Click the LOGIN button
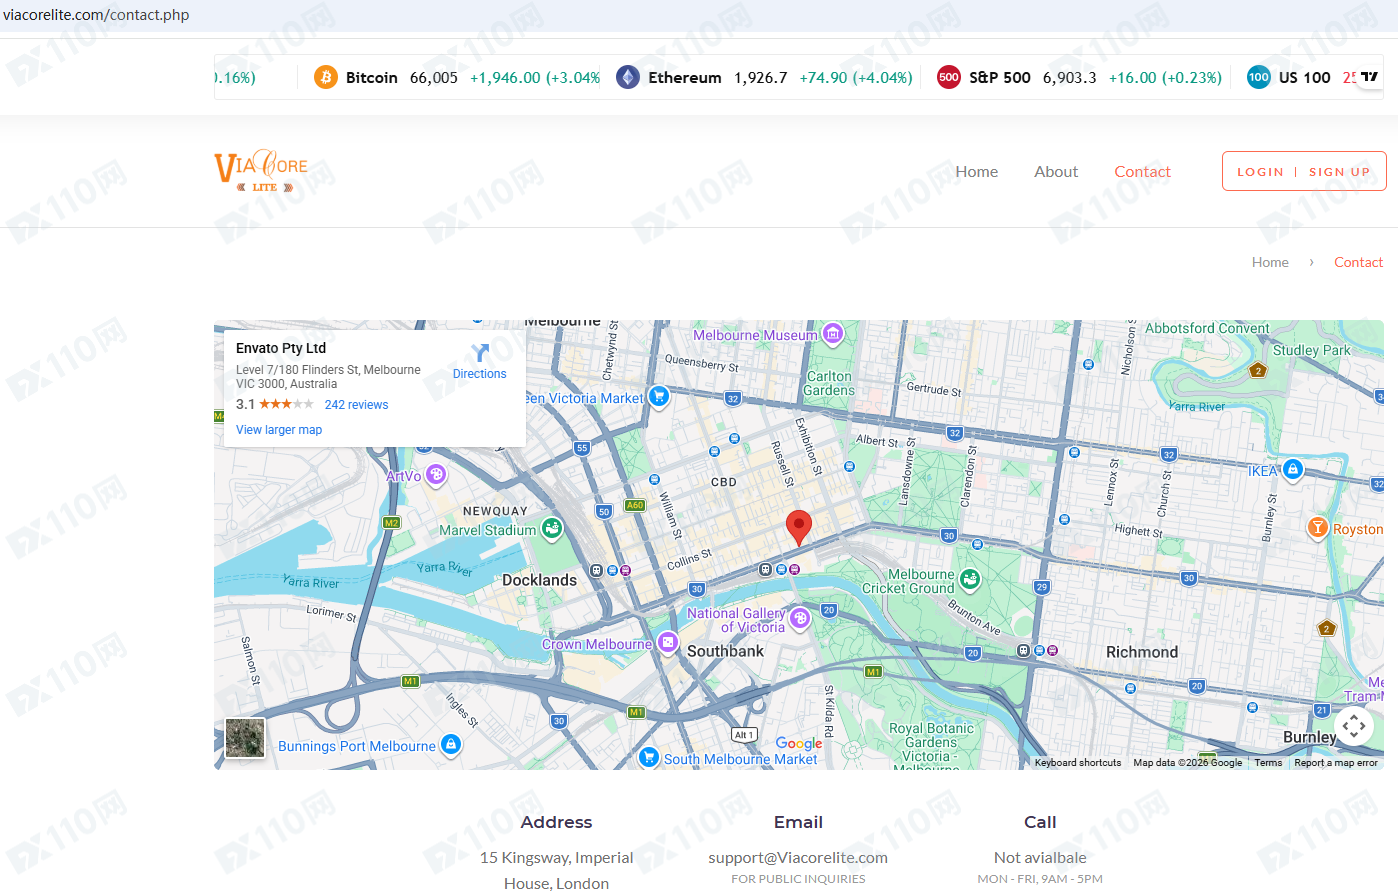 pos(1260,172)
